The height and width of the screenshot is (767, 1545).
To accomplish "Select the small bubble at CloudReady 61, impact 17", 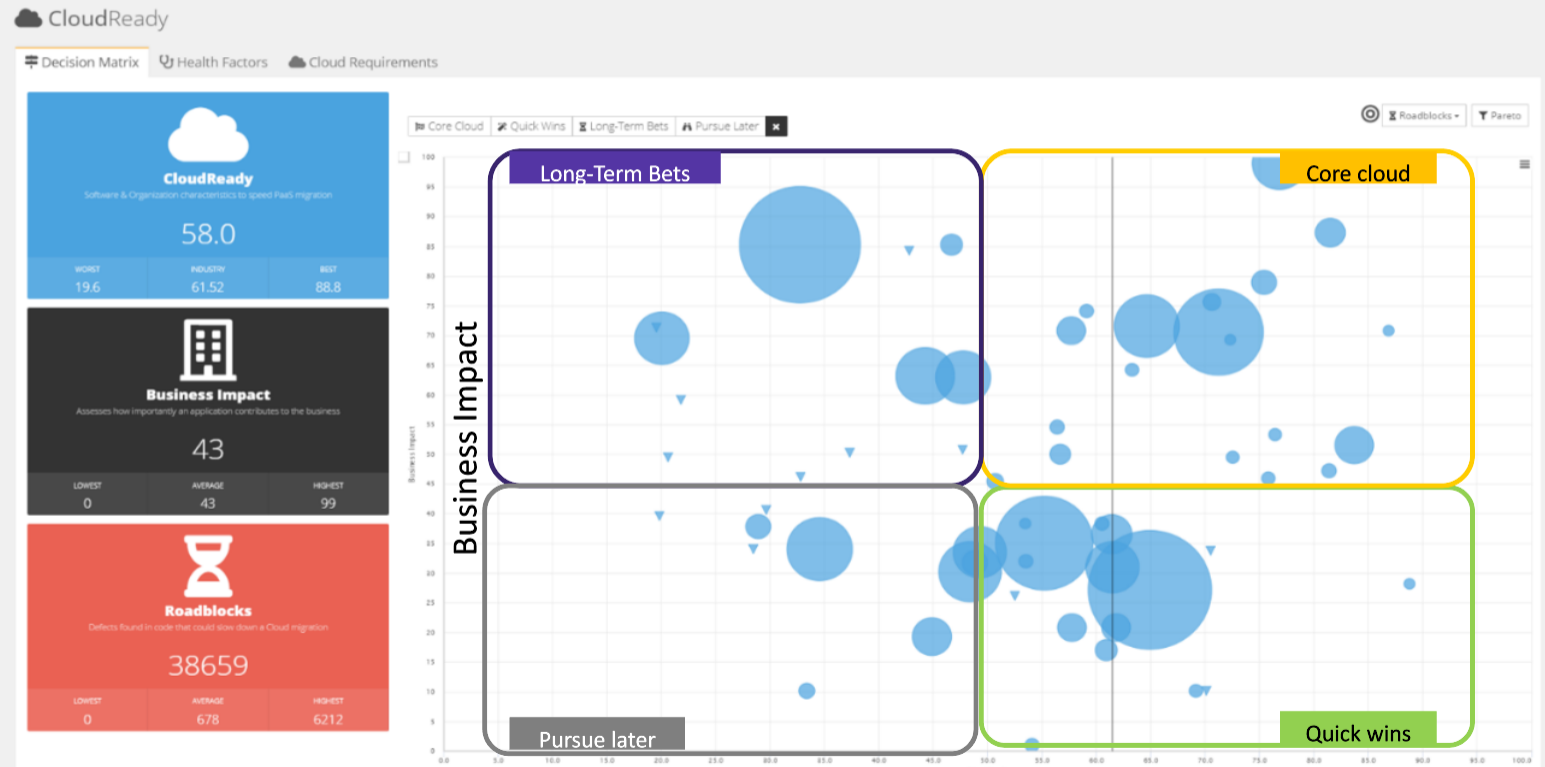I will point(1106,650).
